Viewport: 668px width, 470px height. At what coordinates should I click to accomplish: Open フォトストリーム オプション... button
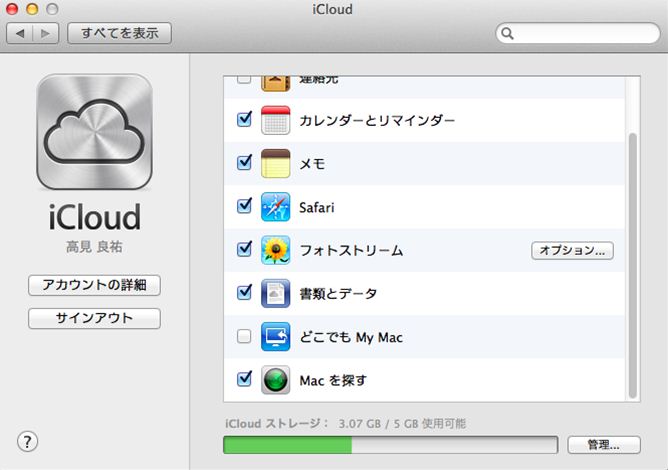tap(572, 250)
